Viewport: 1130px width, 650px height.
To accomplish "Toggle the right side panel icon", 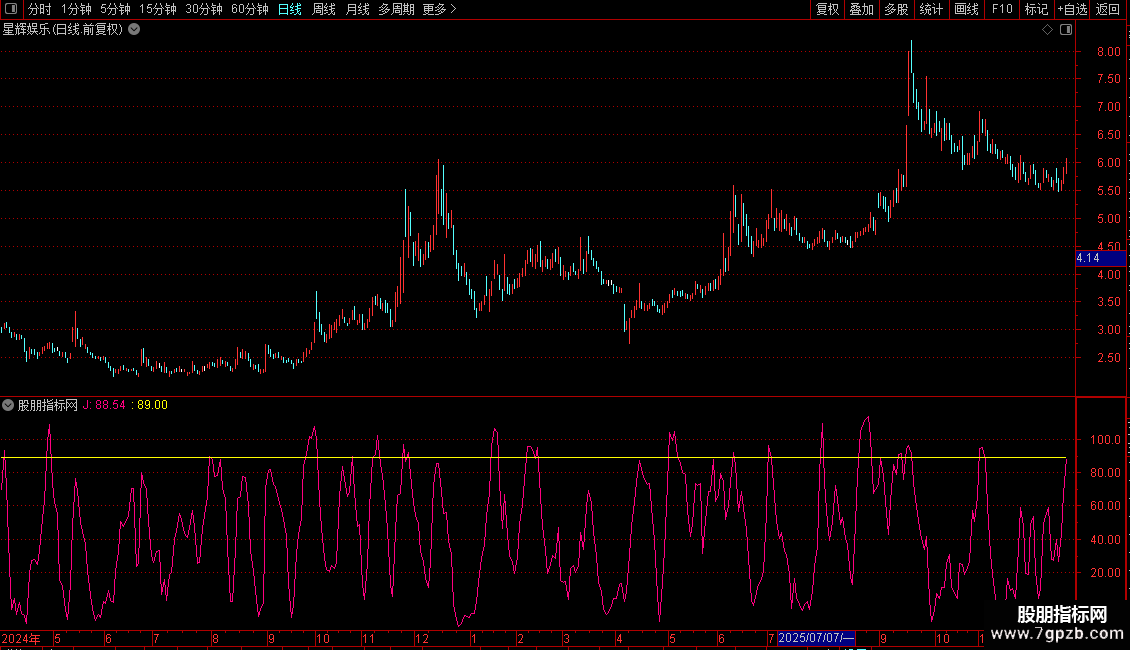I will 1066,30.
